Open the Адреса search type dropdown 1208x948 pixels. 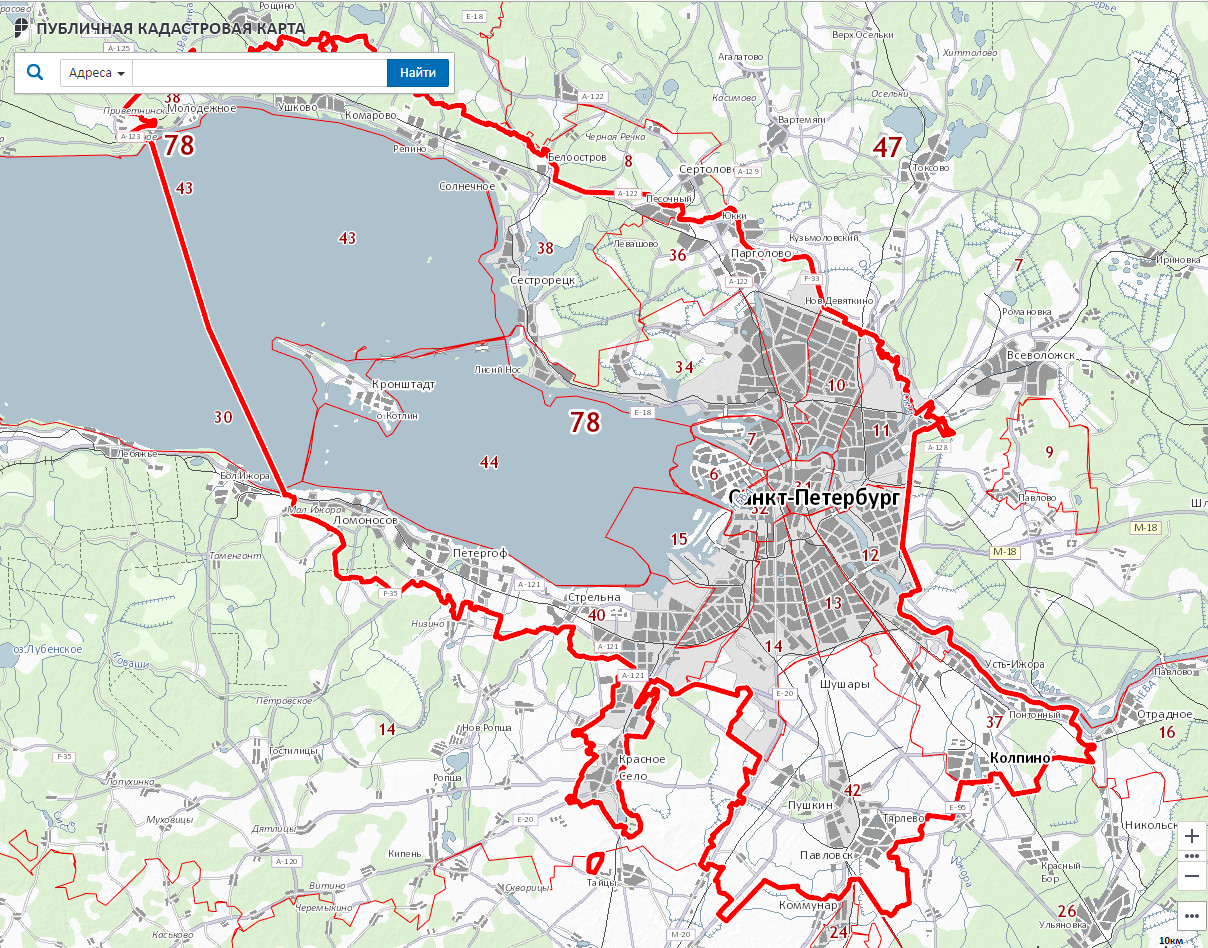97,73
